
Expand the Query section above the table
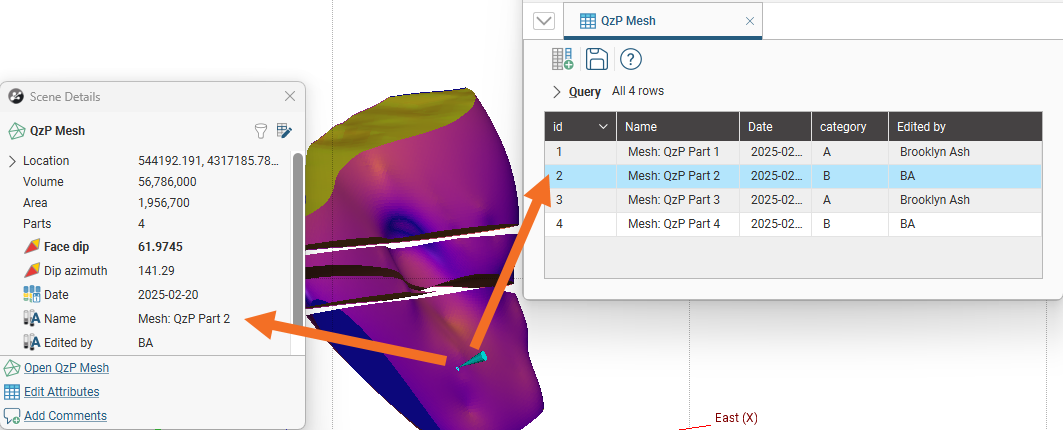(x=557, y=92)
